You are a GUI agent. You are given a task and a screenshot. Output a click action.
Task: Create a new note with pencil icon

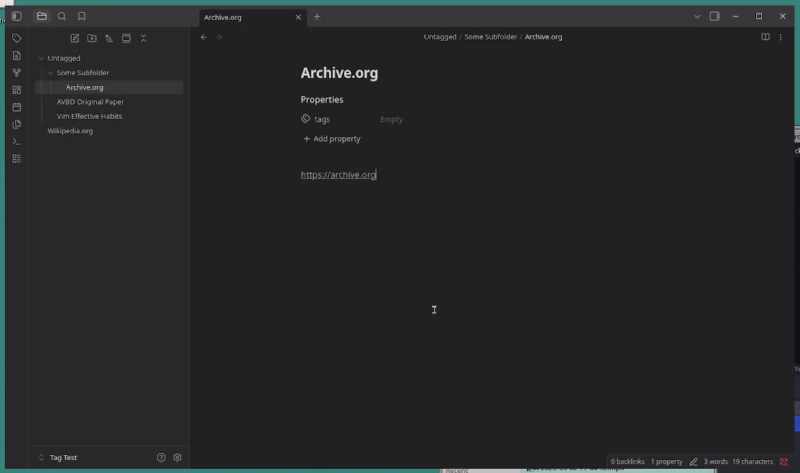point(74,38)
